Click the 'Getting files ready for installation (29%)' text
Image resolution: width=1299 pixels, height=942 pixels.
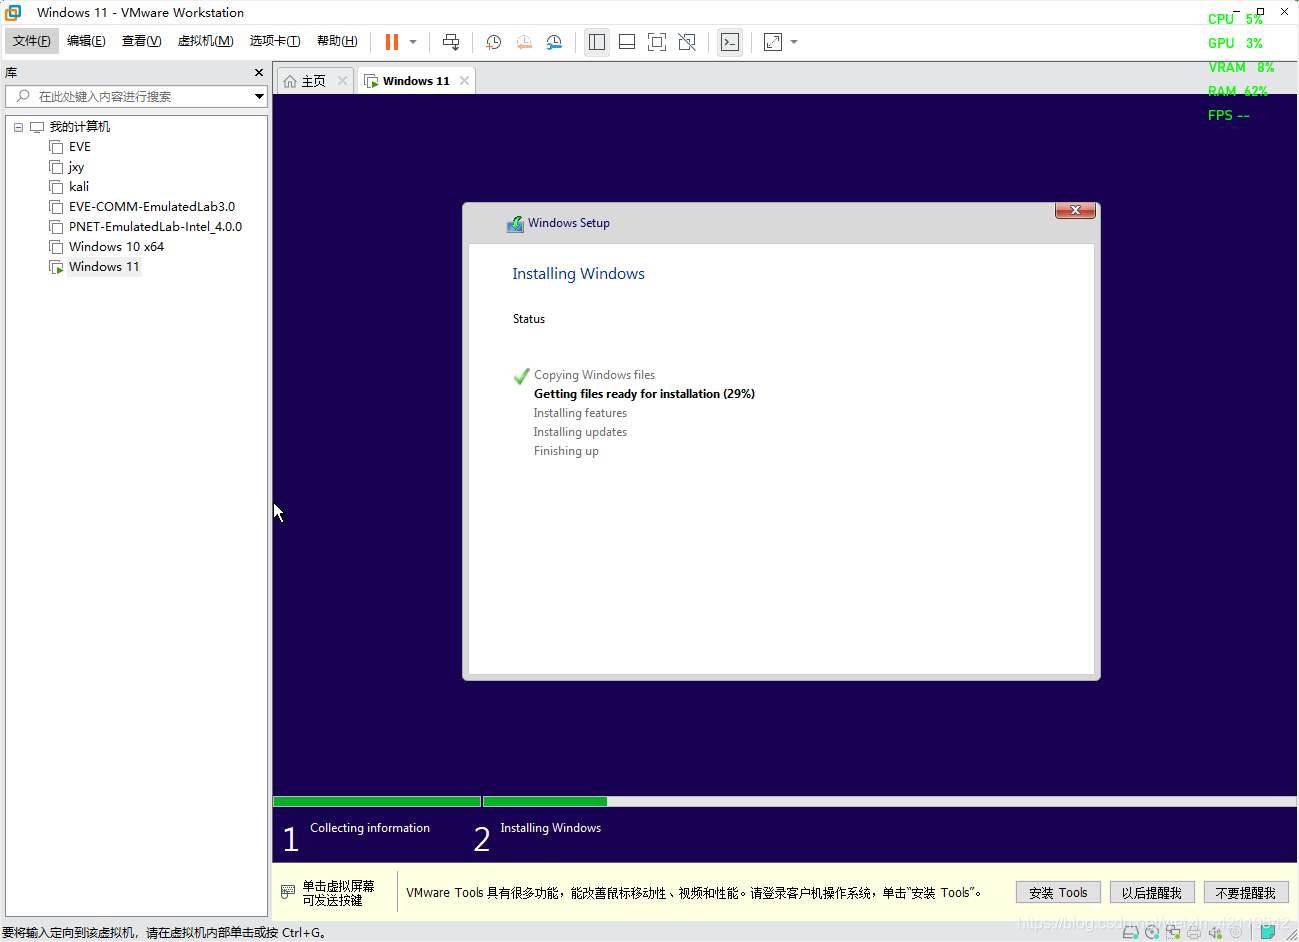point(644,394)
